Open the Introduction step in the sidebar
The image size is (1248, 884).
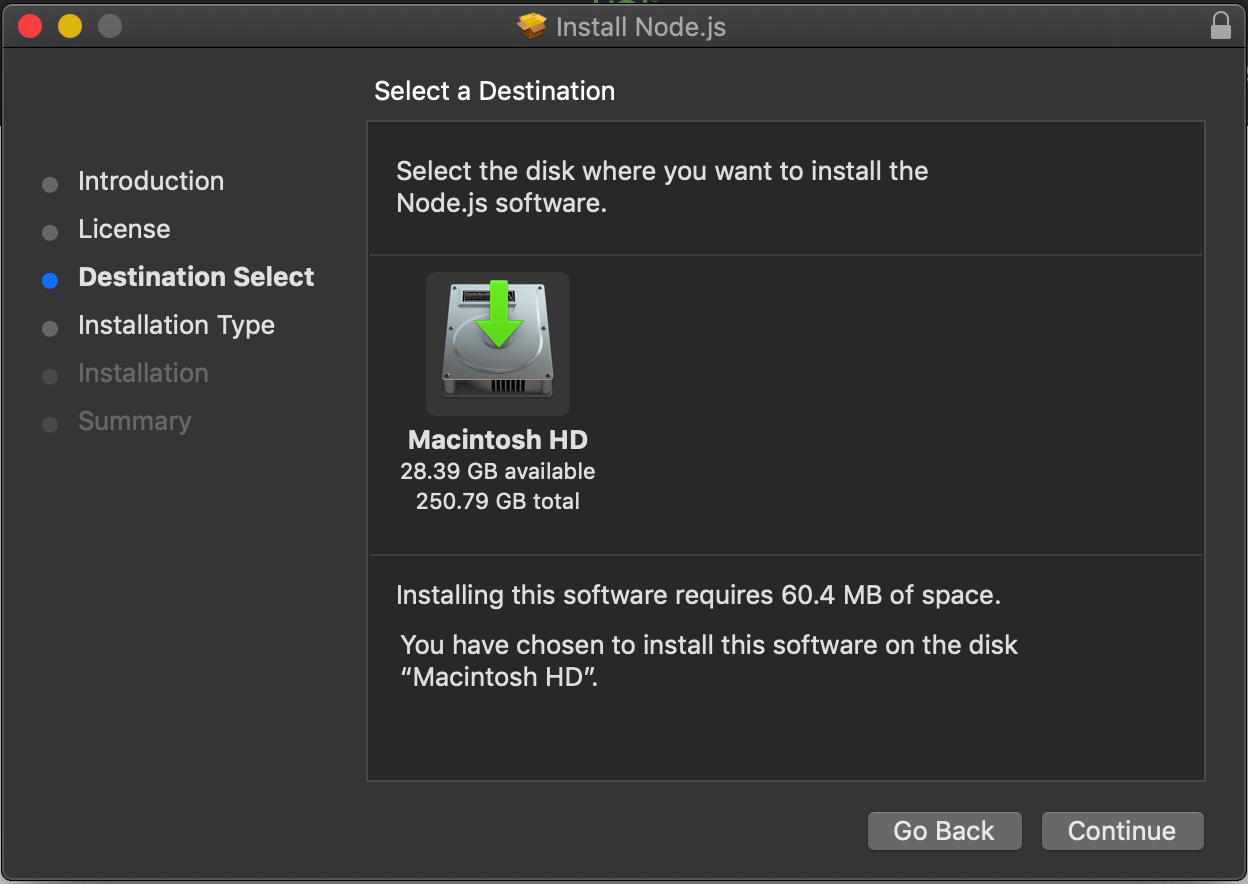151,181
